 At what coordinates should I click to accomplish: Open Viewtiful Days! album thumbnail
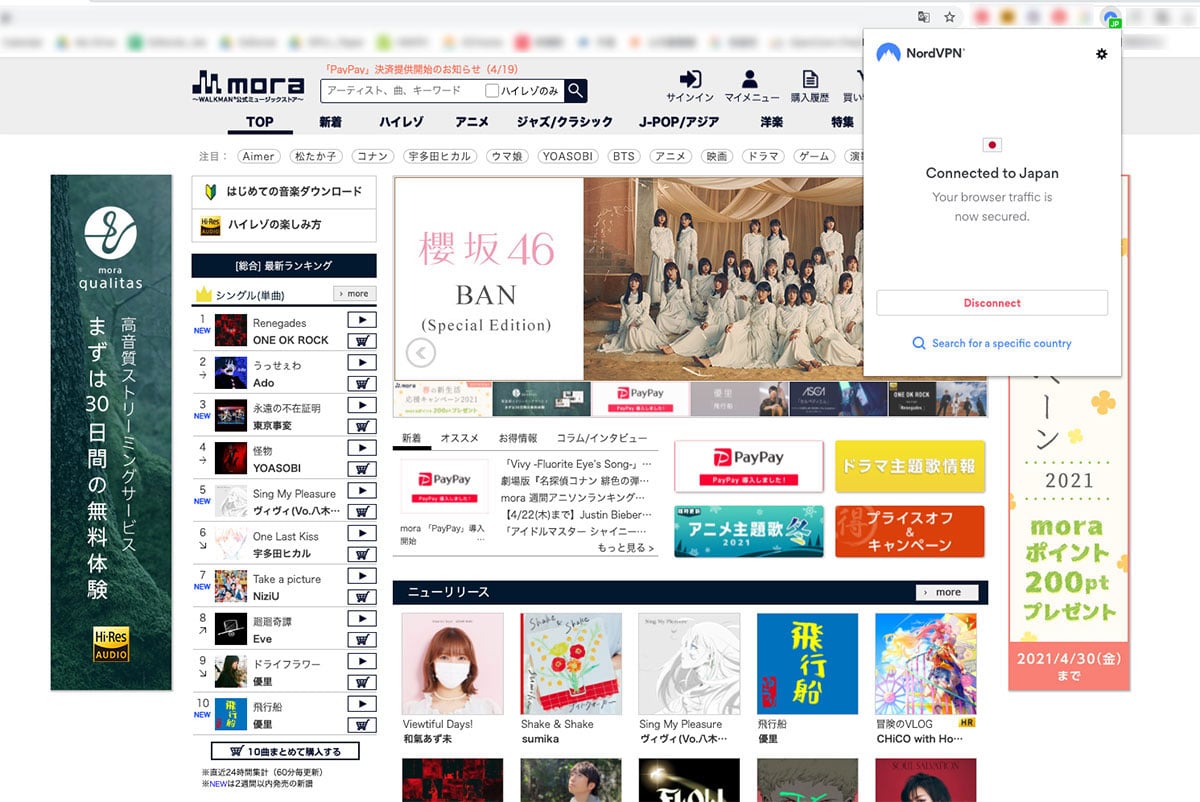coord(452,663)
